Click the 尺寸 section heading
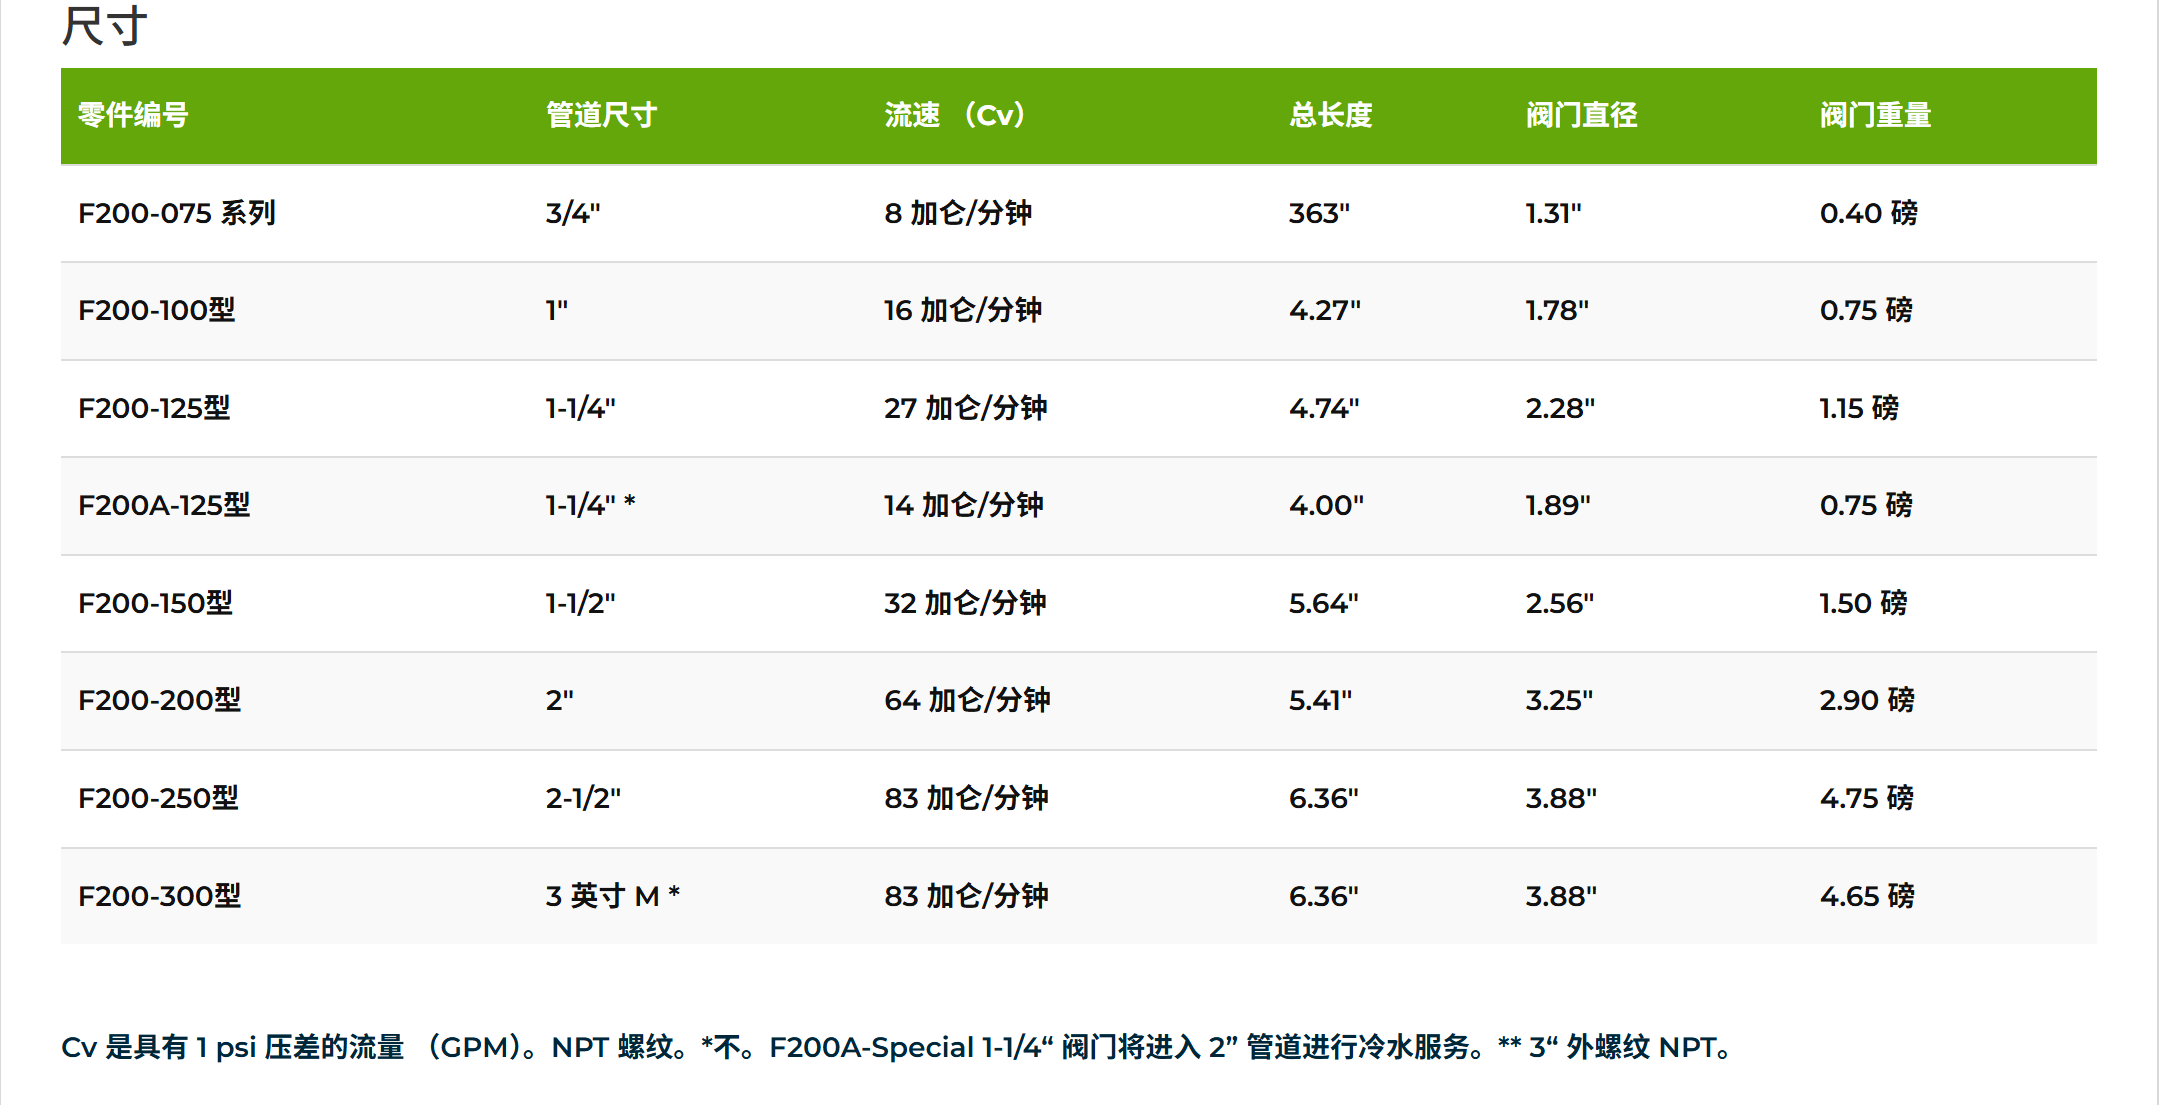2165x1105 pixels. coord(104,26)
